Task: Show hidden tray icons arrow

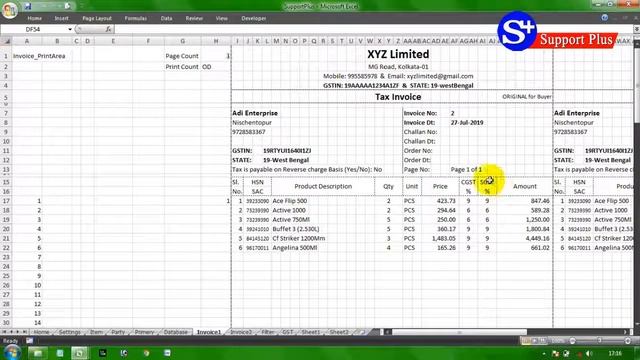Action: tap(544, 353)
